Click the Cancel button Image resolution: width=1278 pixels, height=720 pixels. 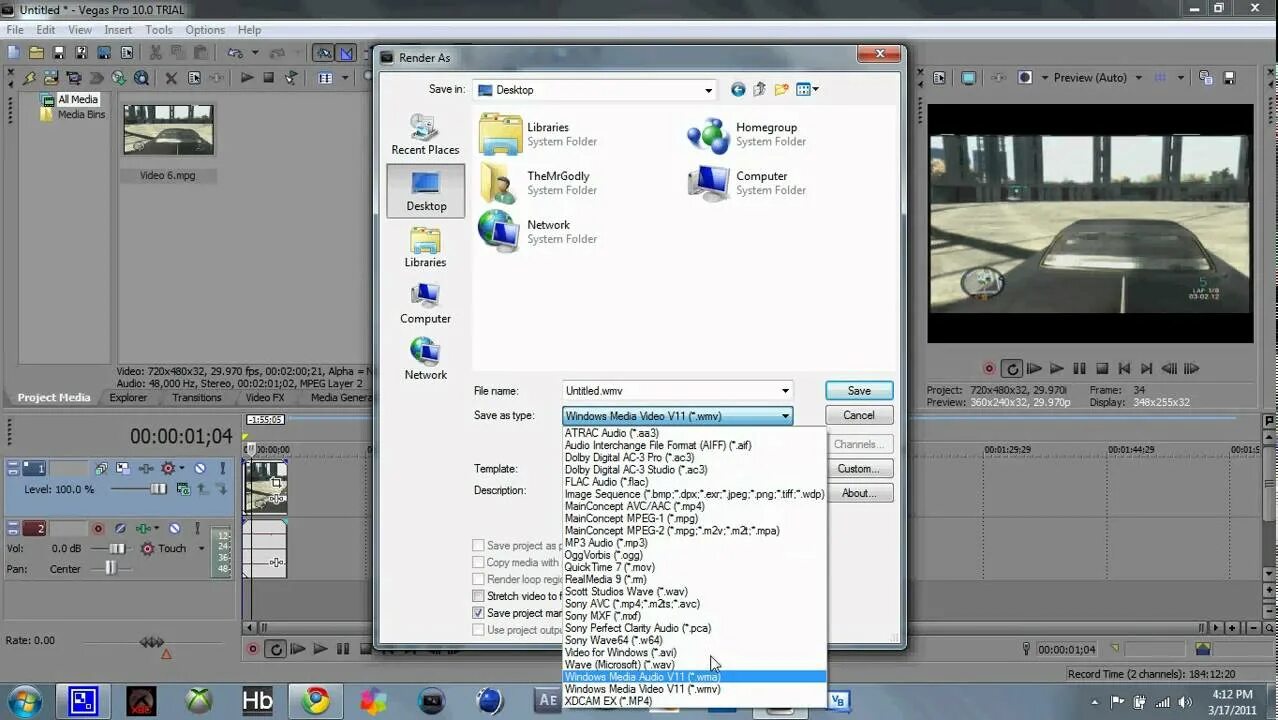[859, 415]
